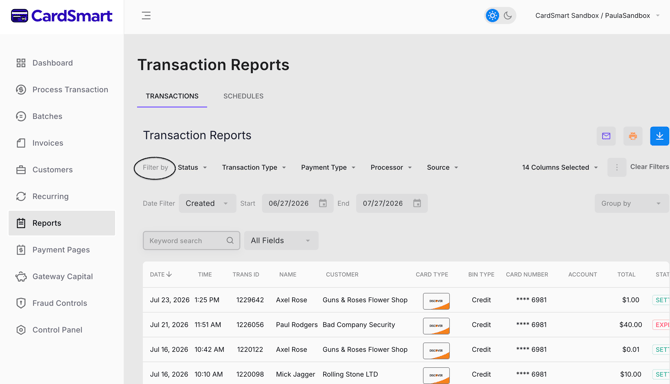Click the Gateway Capital piggy bank icon

(x=21, y=276)
